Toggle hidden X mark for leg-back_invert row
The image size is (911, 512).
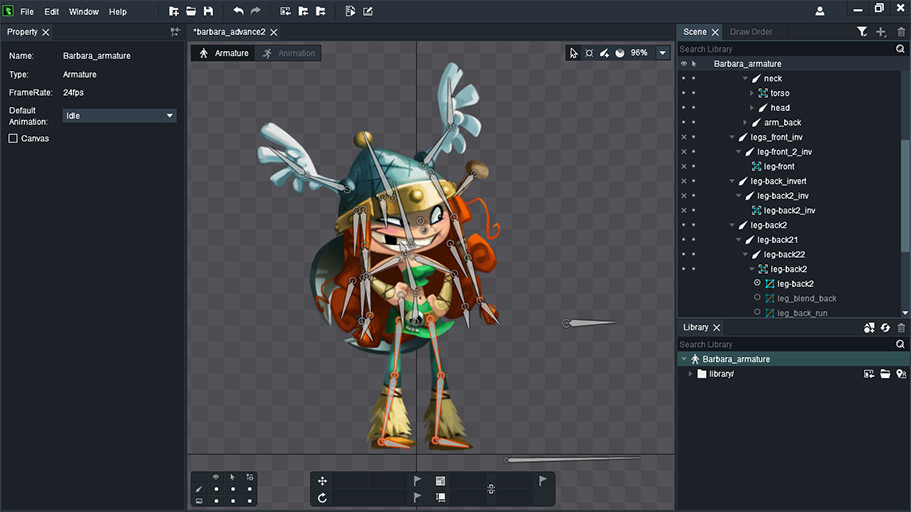pos(684,181)
